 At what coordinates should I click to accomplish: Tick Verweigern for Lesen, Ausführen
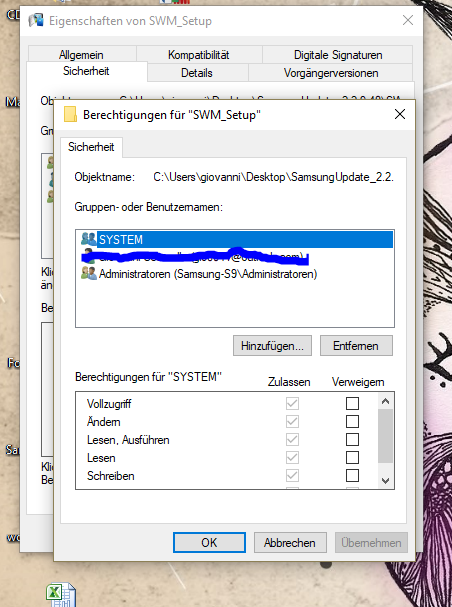click(352, 439)
